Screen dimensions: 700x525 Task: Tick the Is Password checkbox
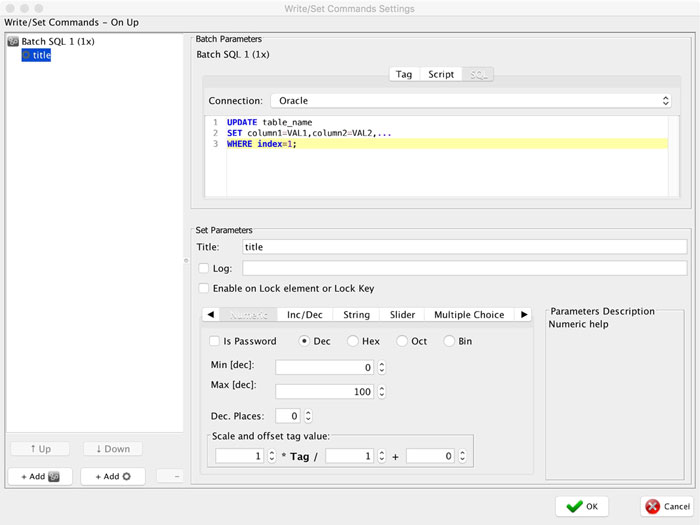pos(214,341)
